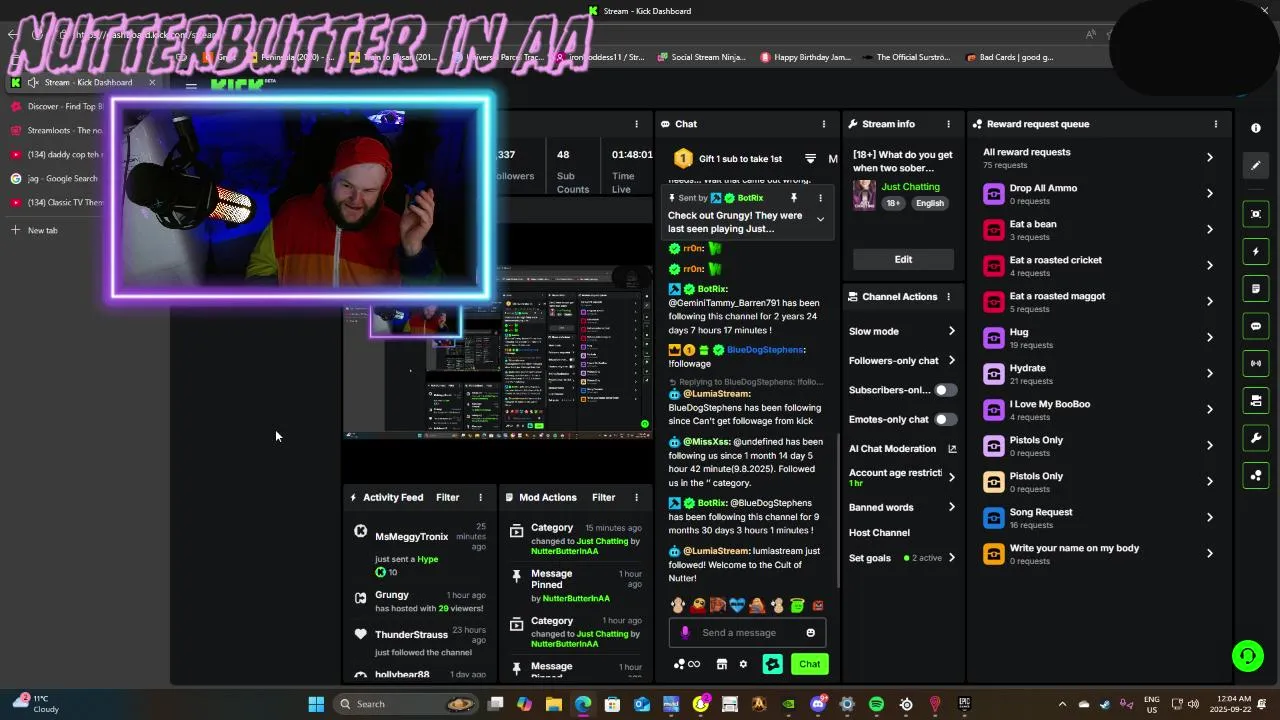The height and width of the screenshot is (720, 1280).
Task: Expand the Song Request reward arrow
Action: click(x=1210, y=518)
